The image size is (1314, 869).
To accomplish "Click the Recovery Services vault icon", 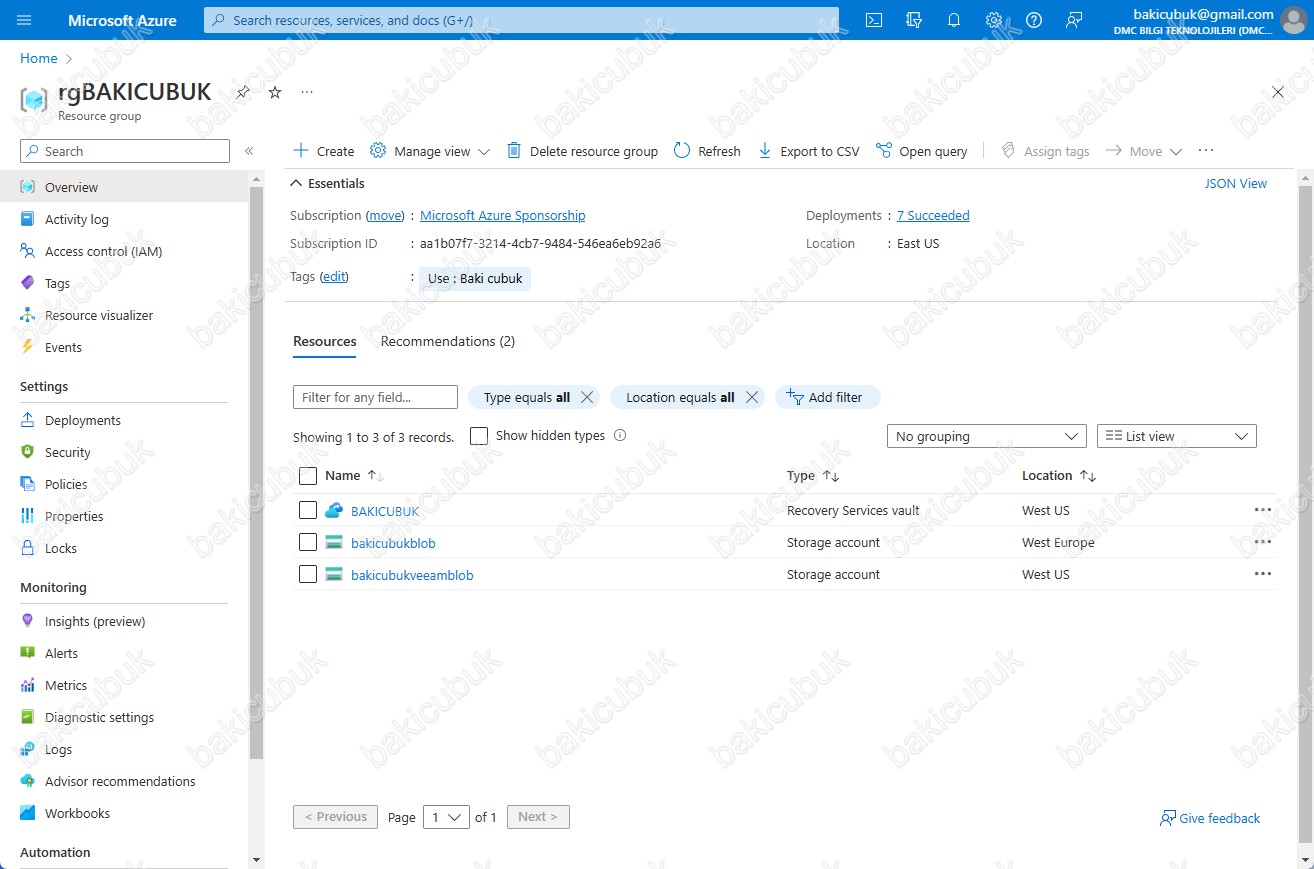I will pos(334,510).
